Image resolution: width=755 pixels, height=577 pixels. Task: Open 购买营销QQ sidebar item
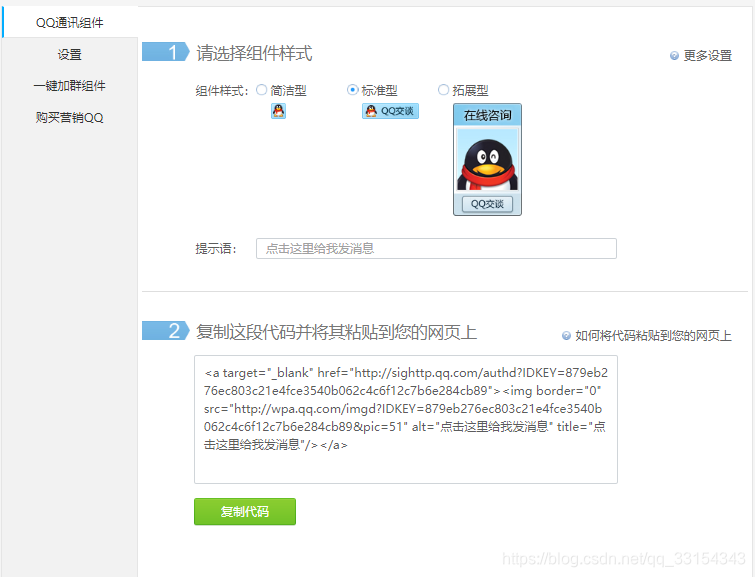click(70, 117)
